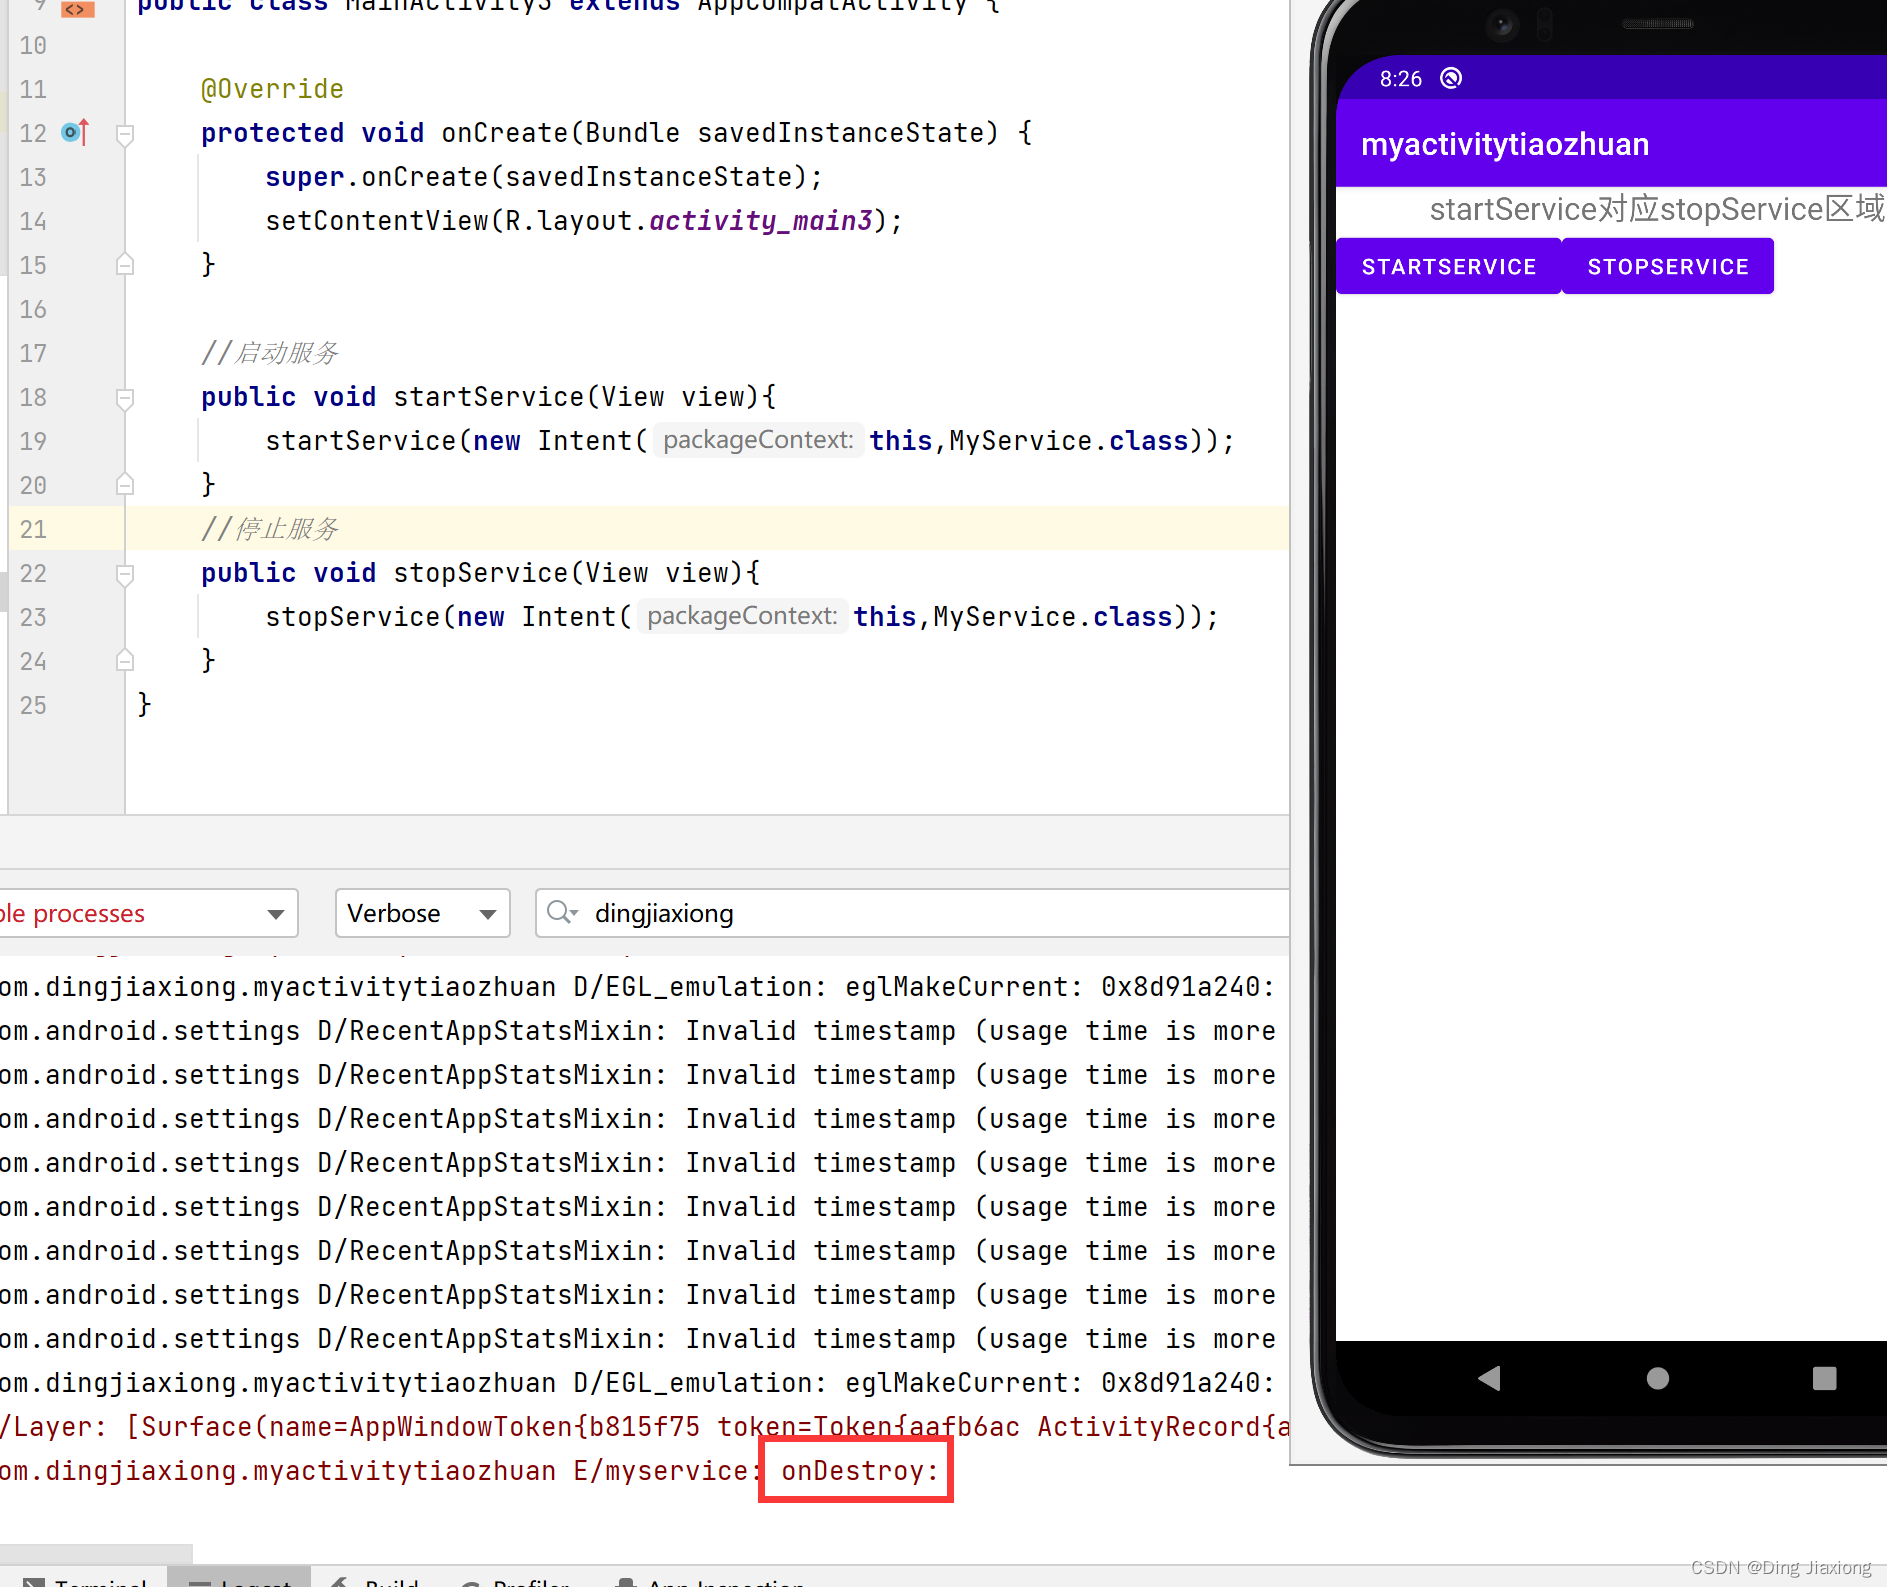Viewport: 1887px width, 1587px height.
Task: Collapse startService method using line 18 fold marker
Action: pyautogui.click(x=125, y=398)
